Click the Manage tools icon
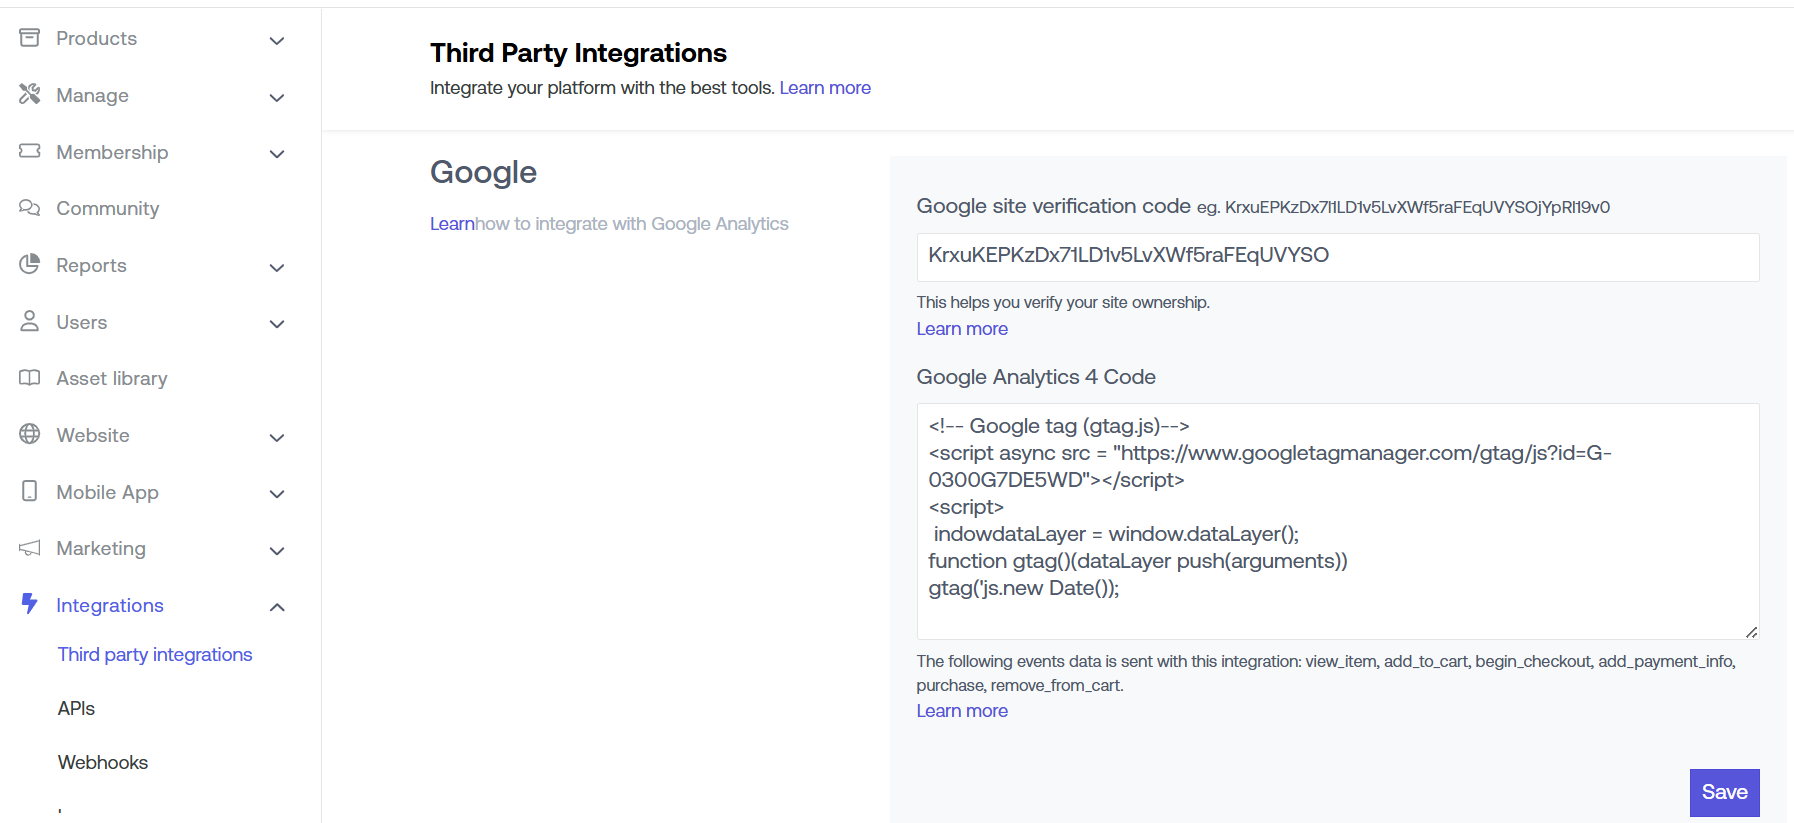 (x=30, y=94)
